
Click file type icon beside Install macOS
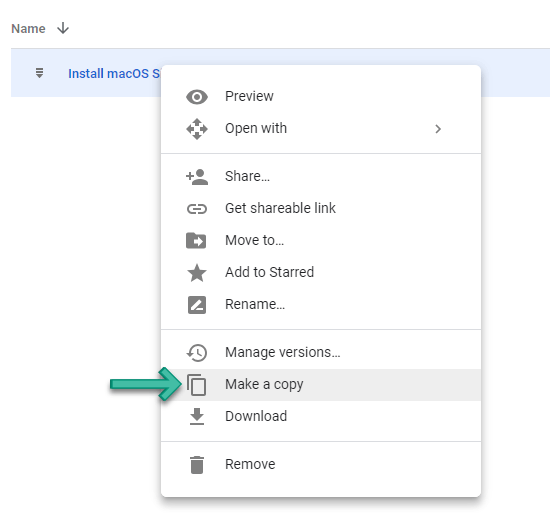(40, 73)
